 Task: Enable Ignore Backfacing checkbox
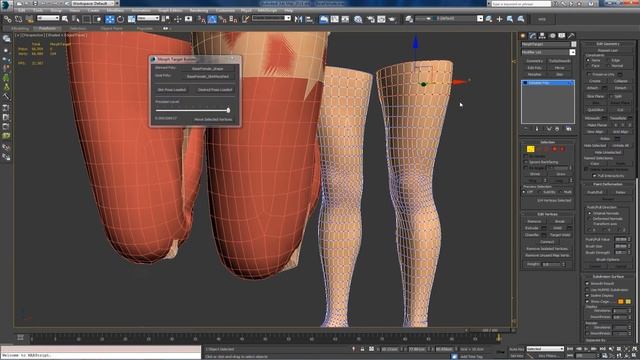pos(526,162)
